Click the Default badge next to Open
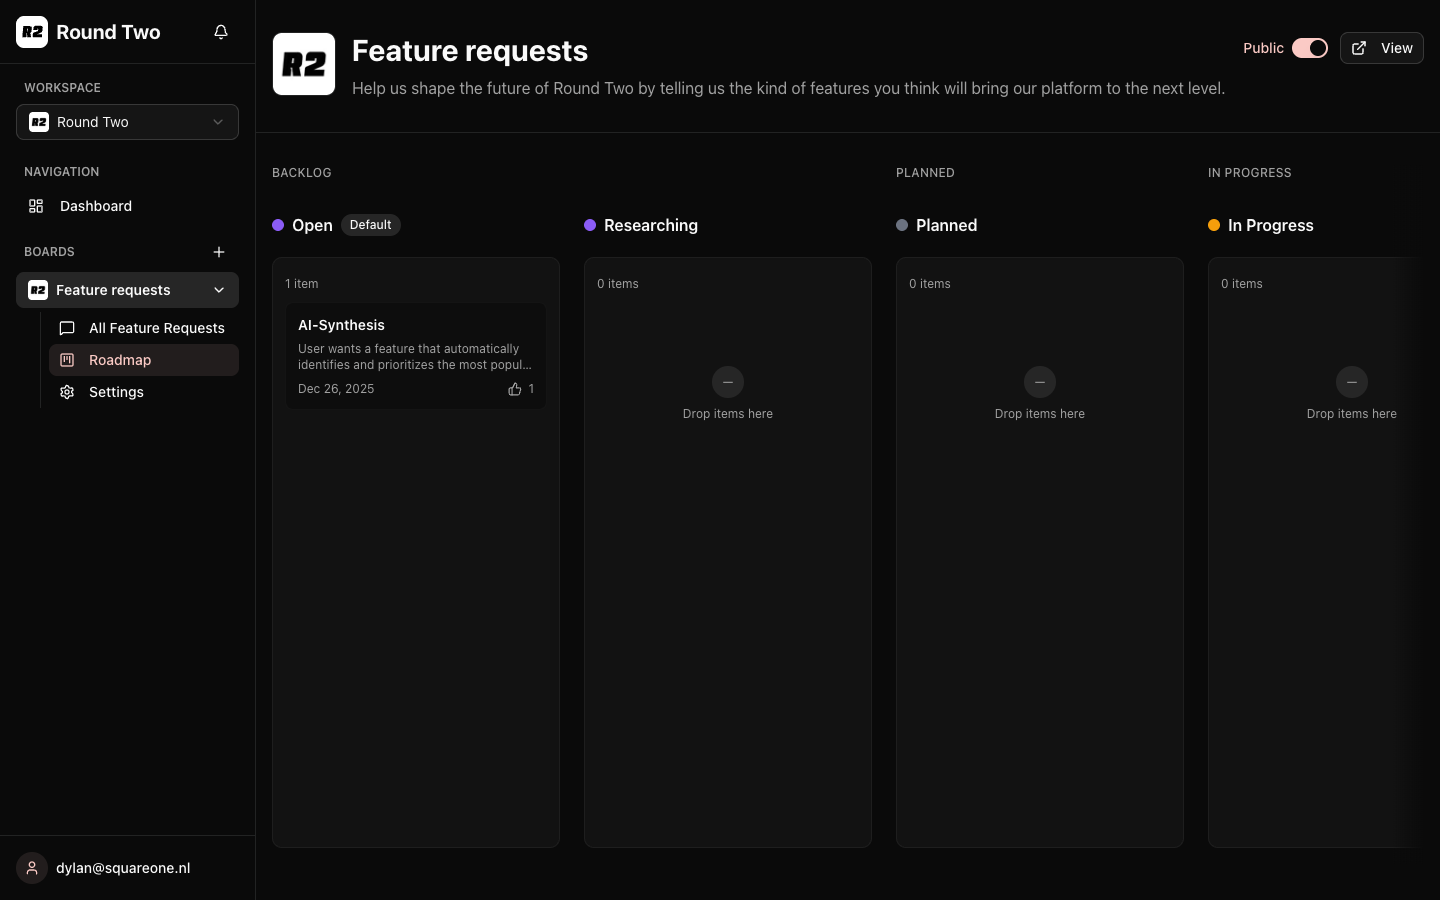Image resolution: width=1440 pixels, height=900 pixels. click(370, 225)
